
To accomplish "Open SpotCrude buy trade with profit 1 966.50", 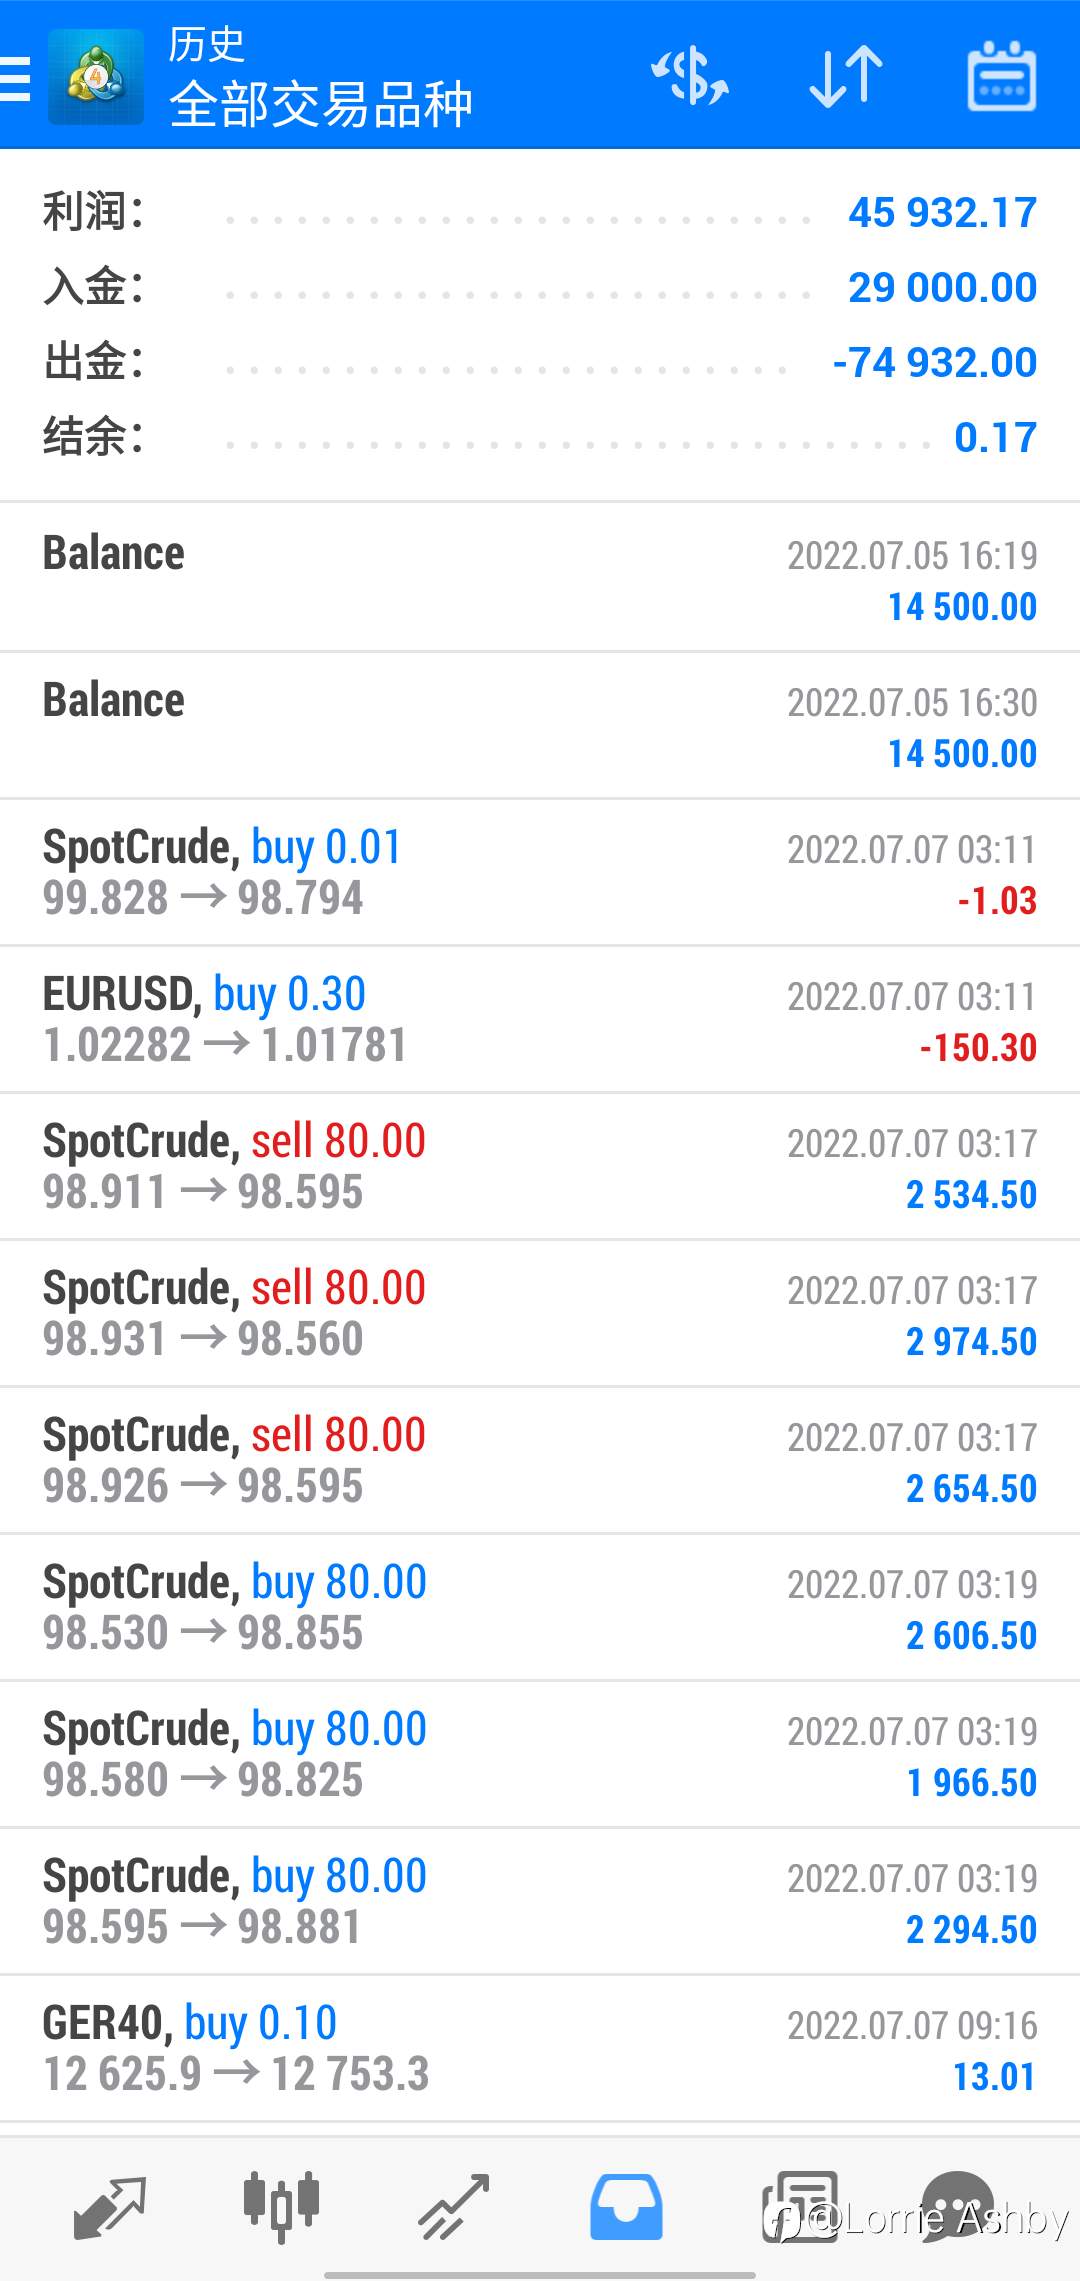I will click(540, 1754).
